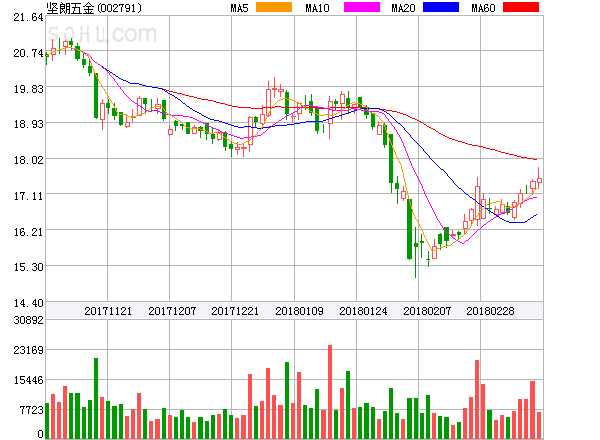Click the 20.74 price axis label
Screen dimensions: 600x440
(28, 53)
